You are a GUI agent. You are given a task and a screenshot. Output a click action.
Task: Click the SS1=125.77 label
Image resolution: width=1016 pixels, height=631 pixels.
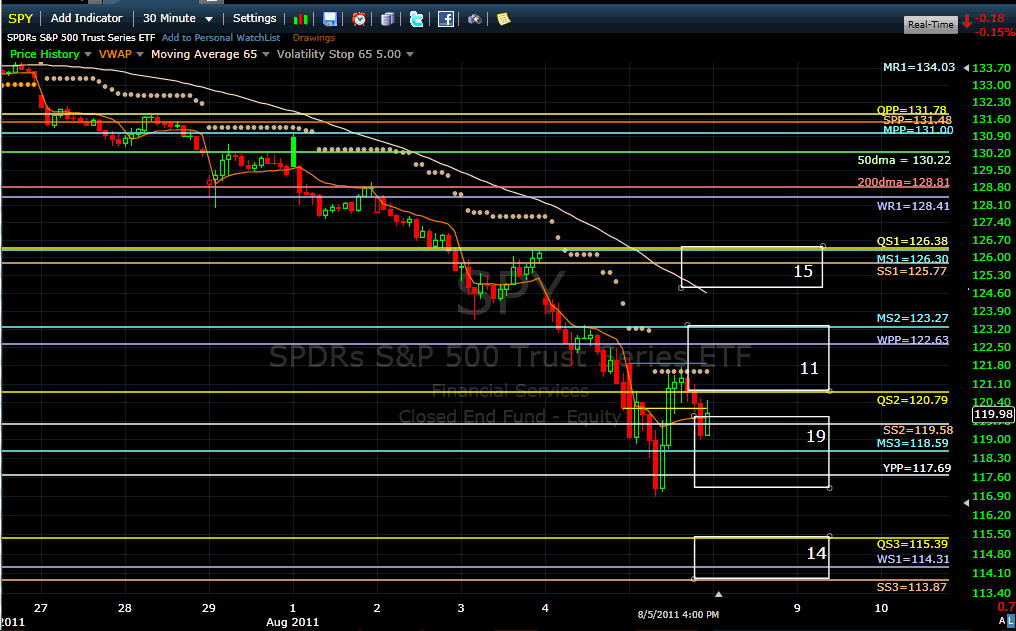pyautogui.click(x=912, y=271)
